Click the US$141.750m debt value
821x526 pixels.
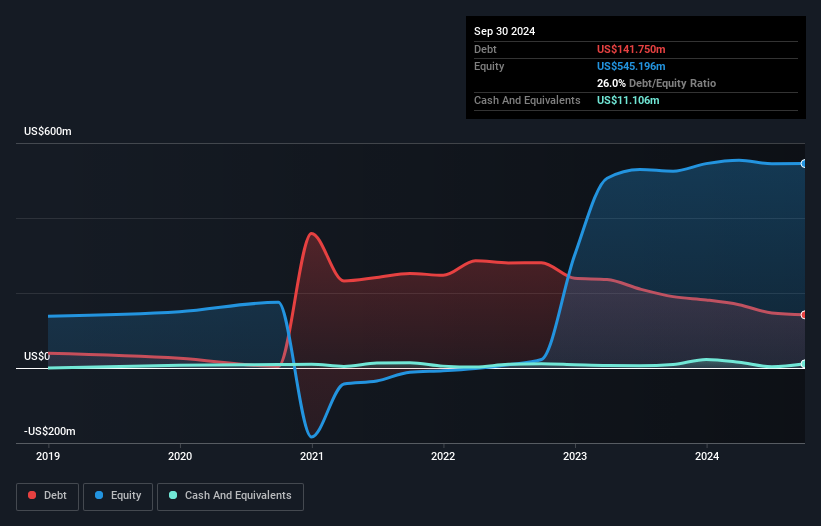[x=631, y=49]
